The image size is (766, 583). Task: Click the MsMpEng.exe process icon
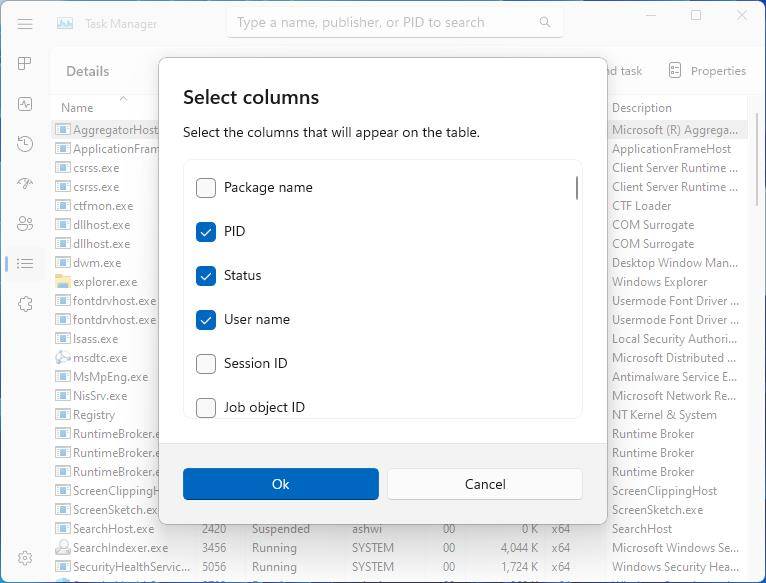pos(63,376)
